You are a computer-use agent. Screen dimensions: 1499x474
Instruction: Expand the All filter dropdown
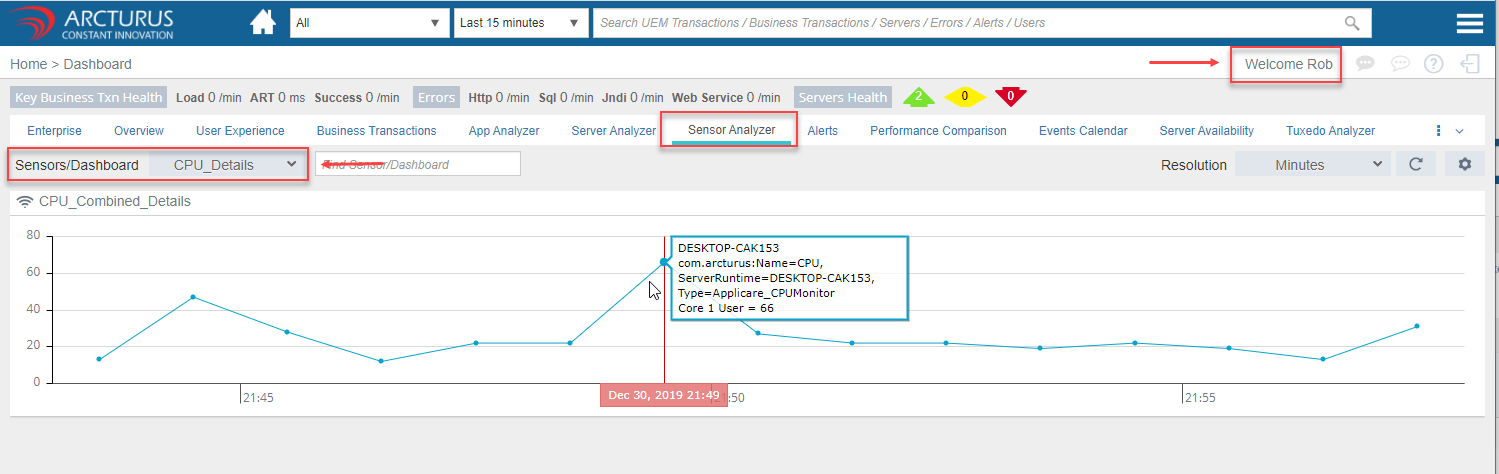[369, 23]
